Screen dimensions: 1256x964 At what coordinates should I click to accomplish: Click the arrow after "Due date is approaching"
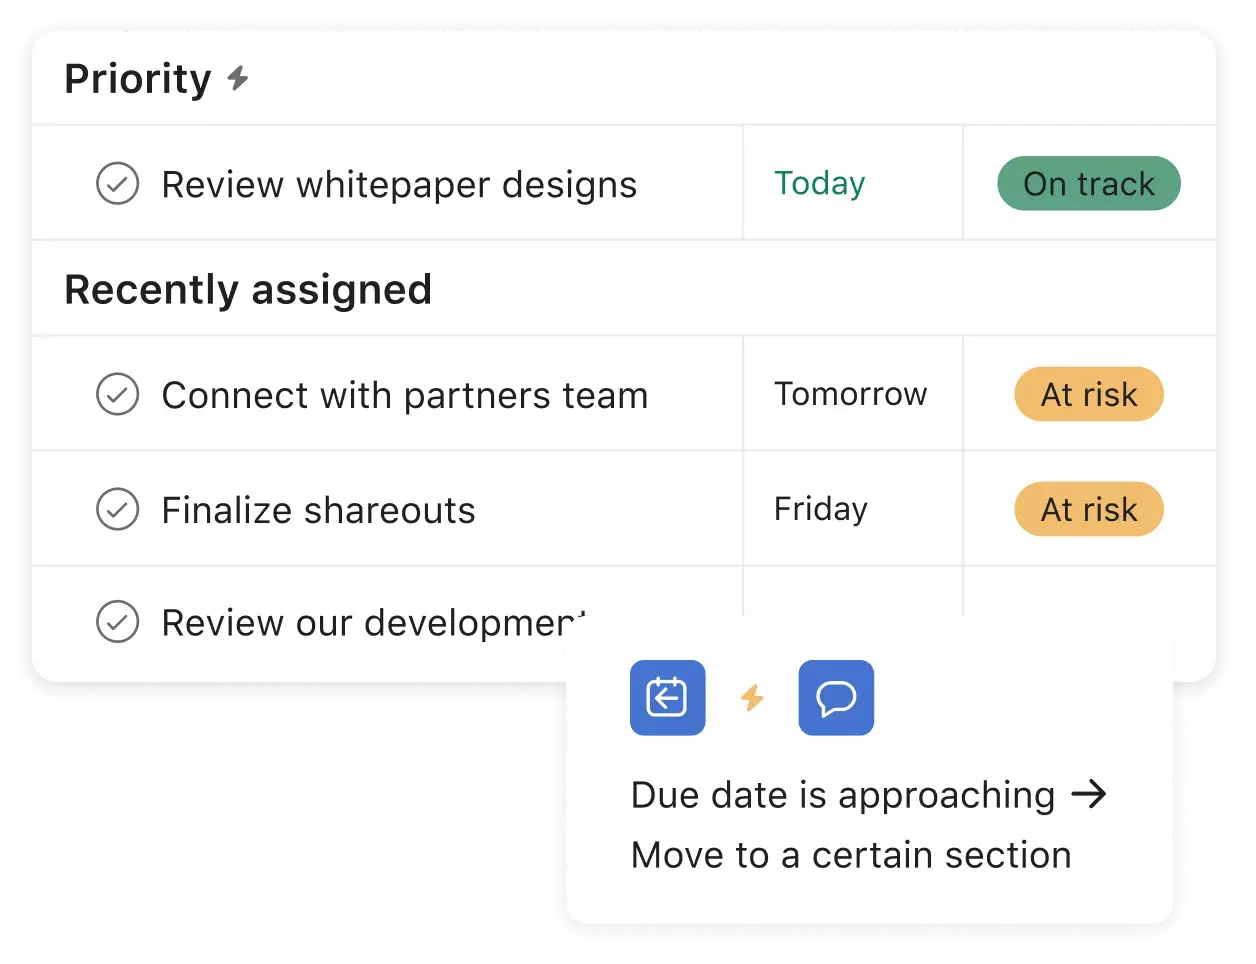(1088, 795)
